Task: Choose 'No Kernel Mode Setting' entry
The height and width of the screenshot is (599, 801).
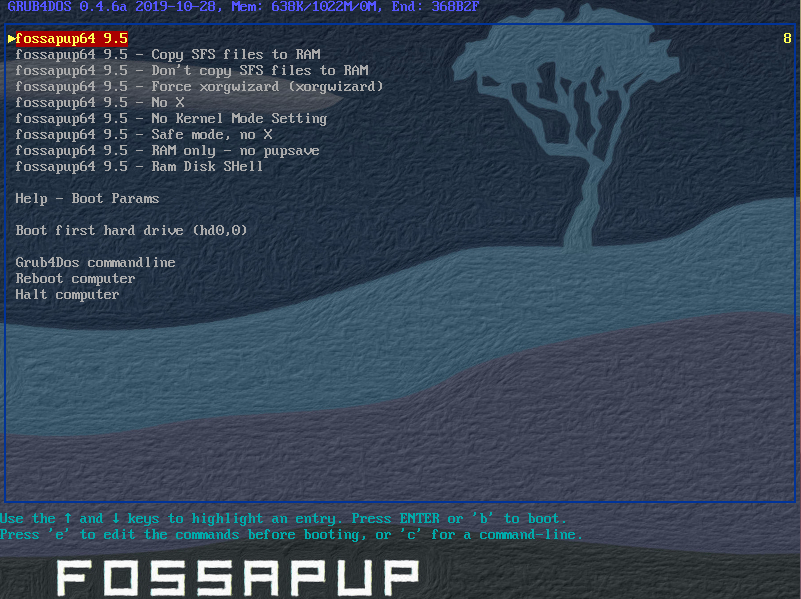Action: coord(171,118)
